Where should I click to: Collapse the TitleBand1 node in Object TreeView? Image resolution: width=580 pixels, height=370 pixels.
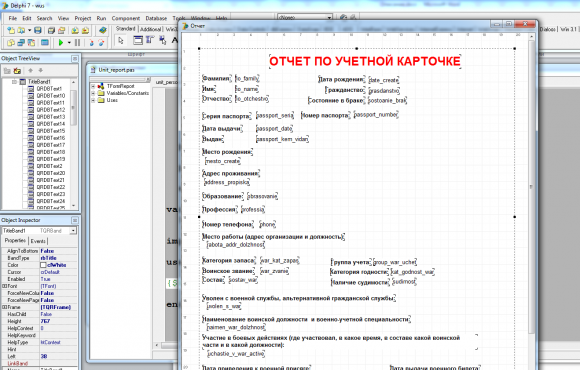(14, 82)
